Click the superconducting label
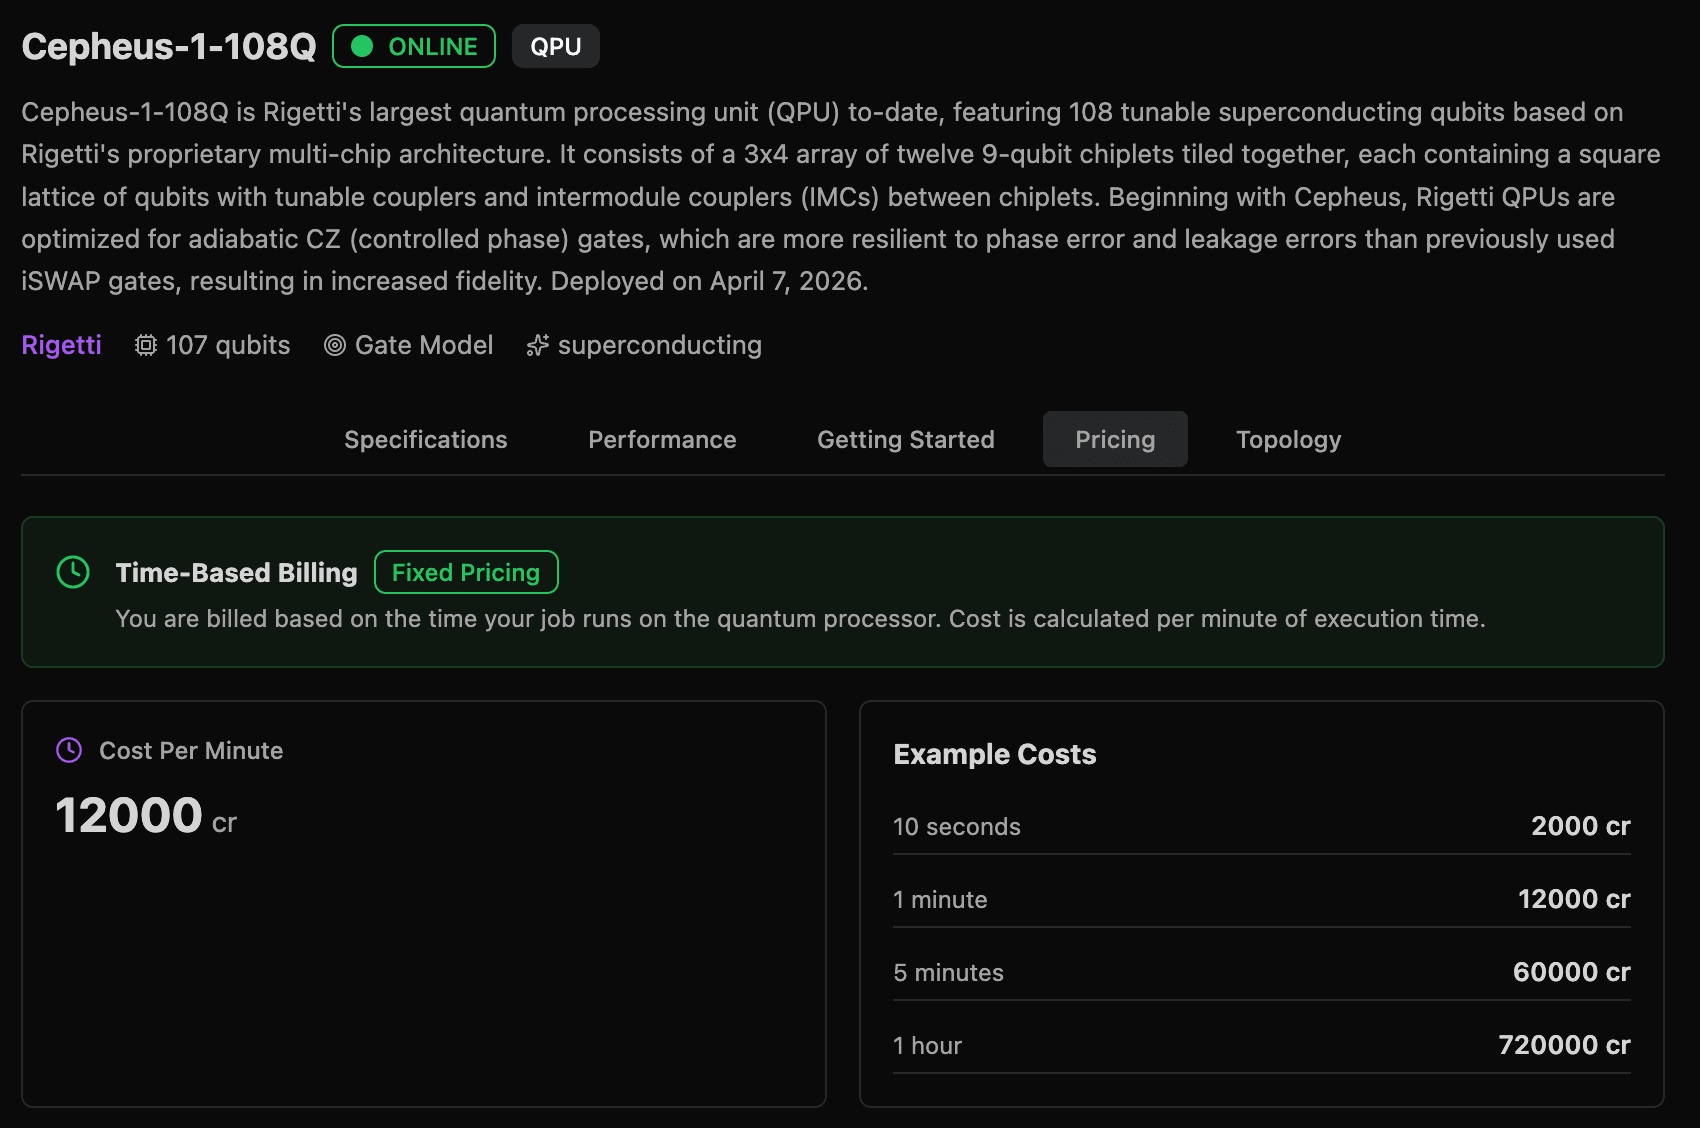This screenshot has height=1128, width=1700. pyautogui.click(x=660, y=345)
